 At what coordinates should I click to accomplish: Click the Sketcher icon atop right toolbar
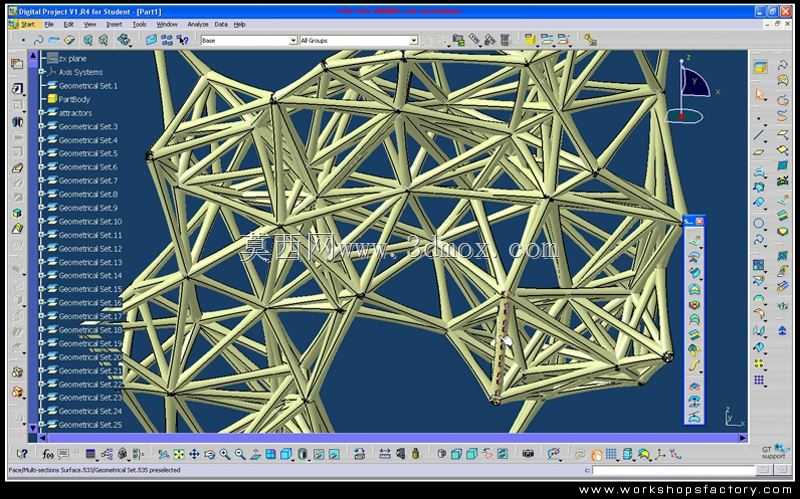point(760,67)
